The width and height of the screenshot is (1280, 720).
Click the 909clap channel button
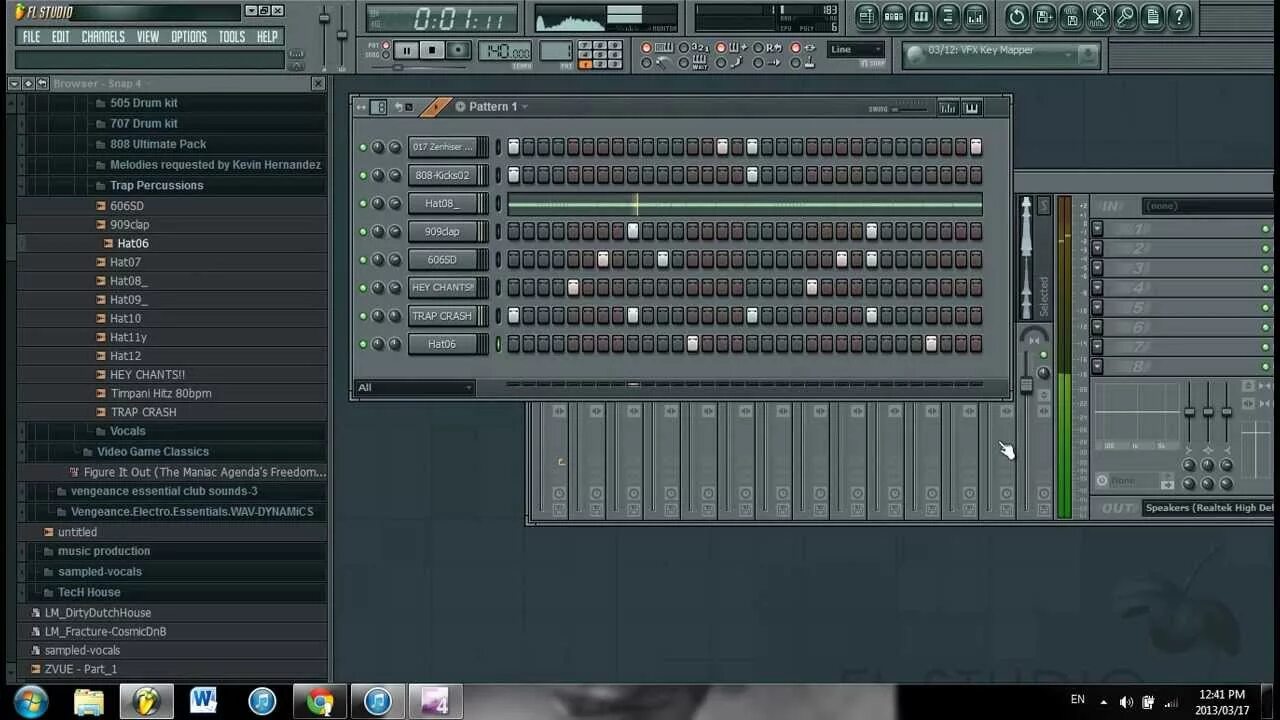(442, 231)
